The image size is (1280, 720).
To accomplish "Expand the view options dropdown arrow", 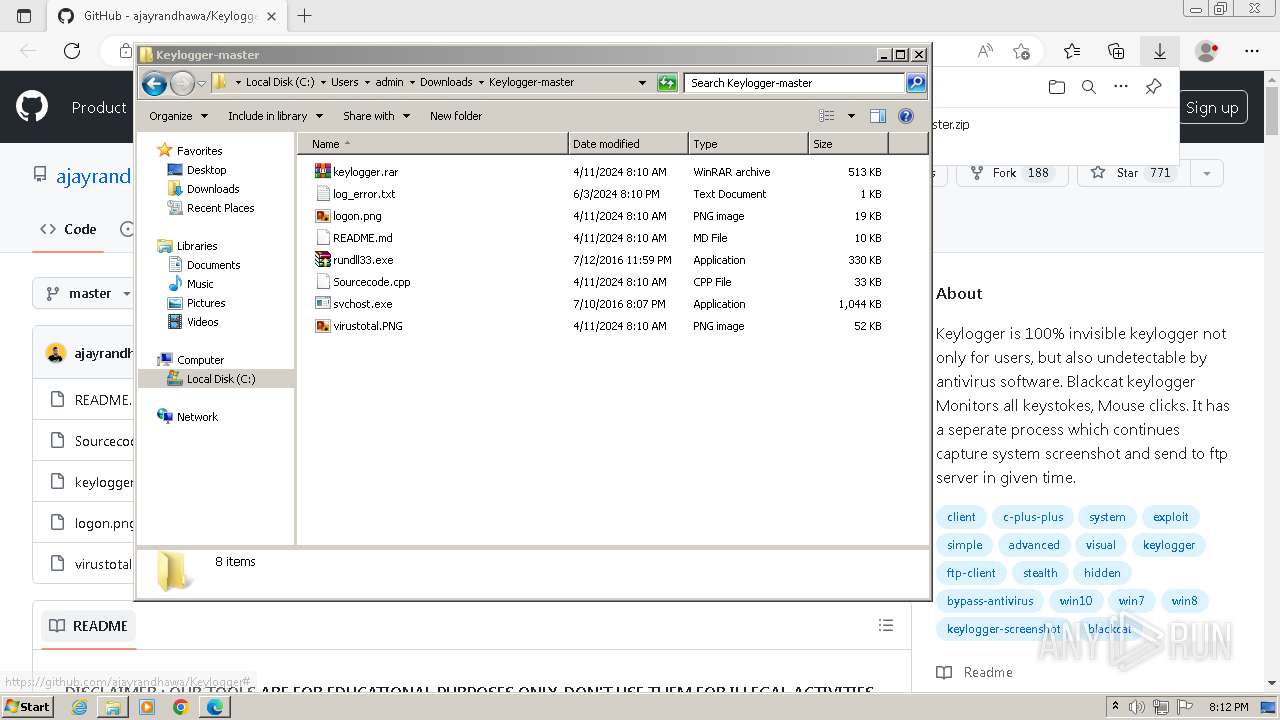I will pyautogui.click(x=851, y=116).
